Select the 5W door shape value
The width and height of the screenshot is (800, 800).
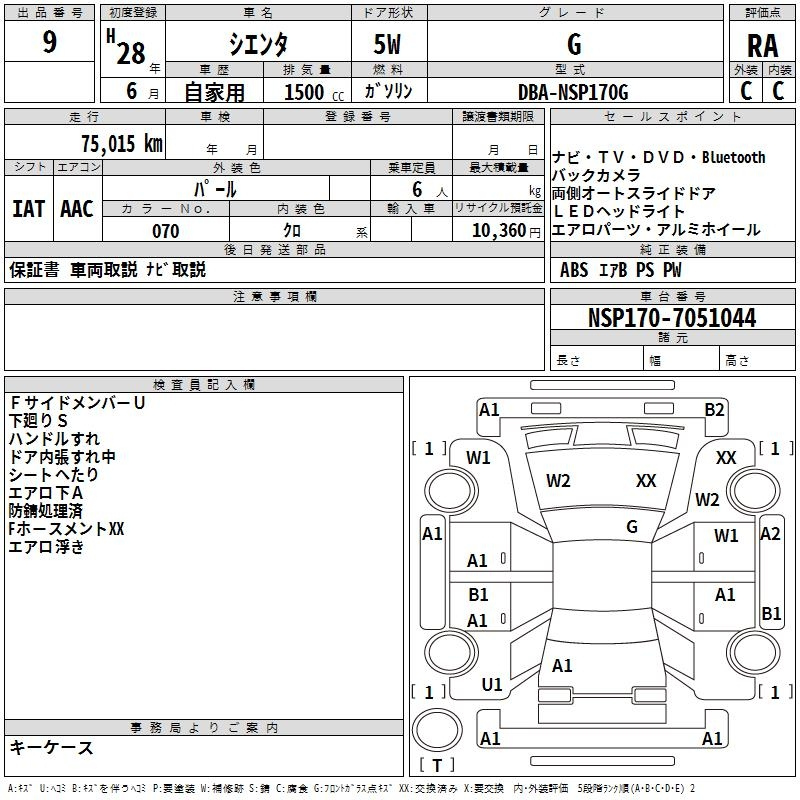click(x=389, y=45)
